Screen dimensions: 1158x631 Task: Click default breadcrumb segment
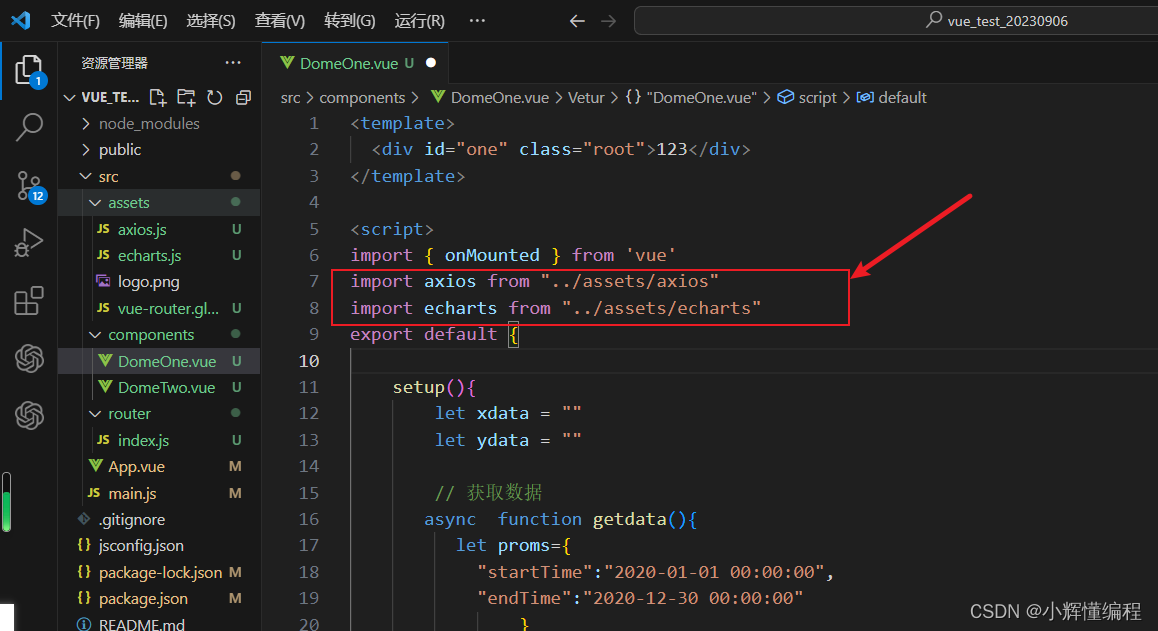[891, 98]
